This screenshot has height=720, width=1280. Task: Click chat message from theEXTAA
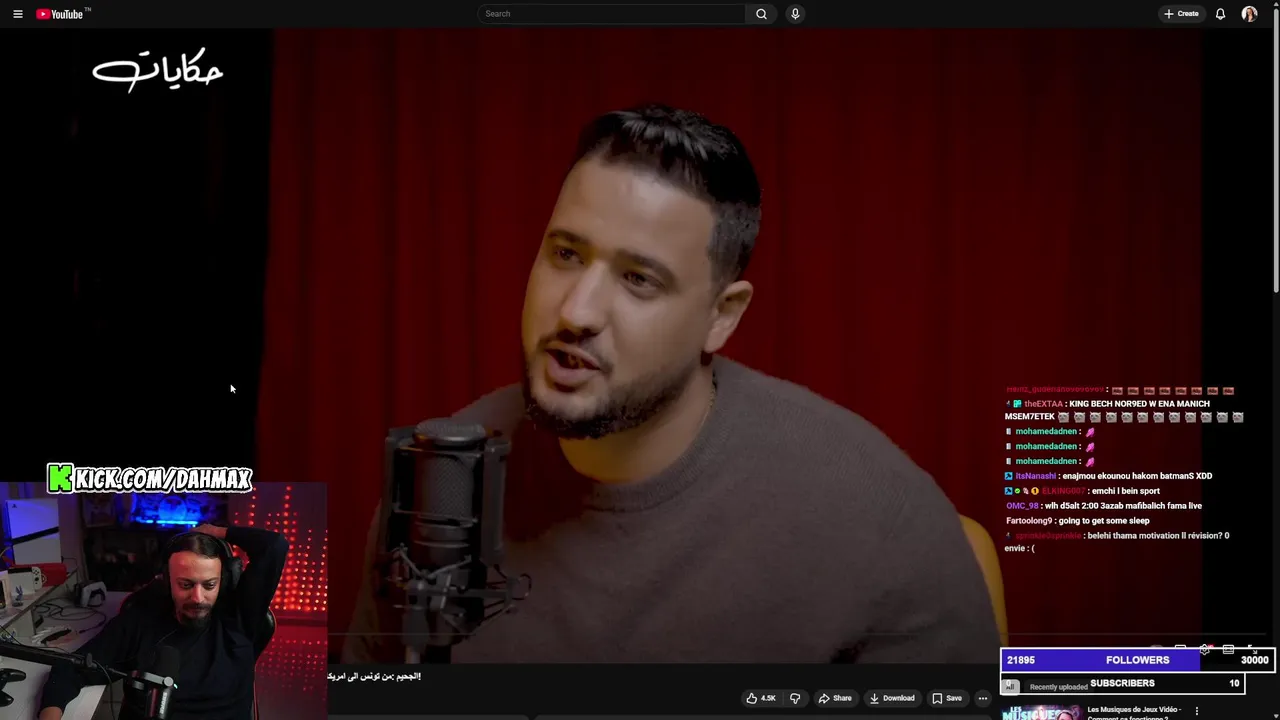coord(1124,410)
